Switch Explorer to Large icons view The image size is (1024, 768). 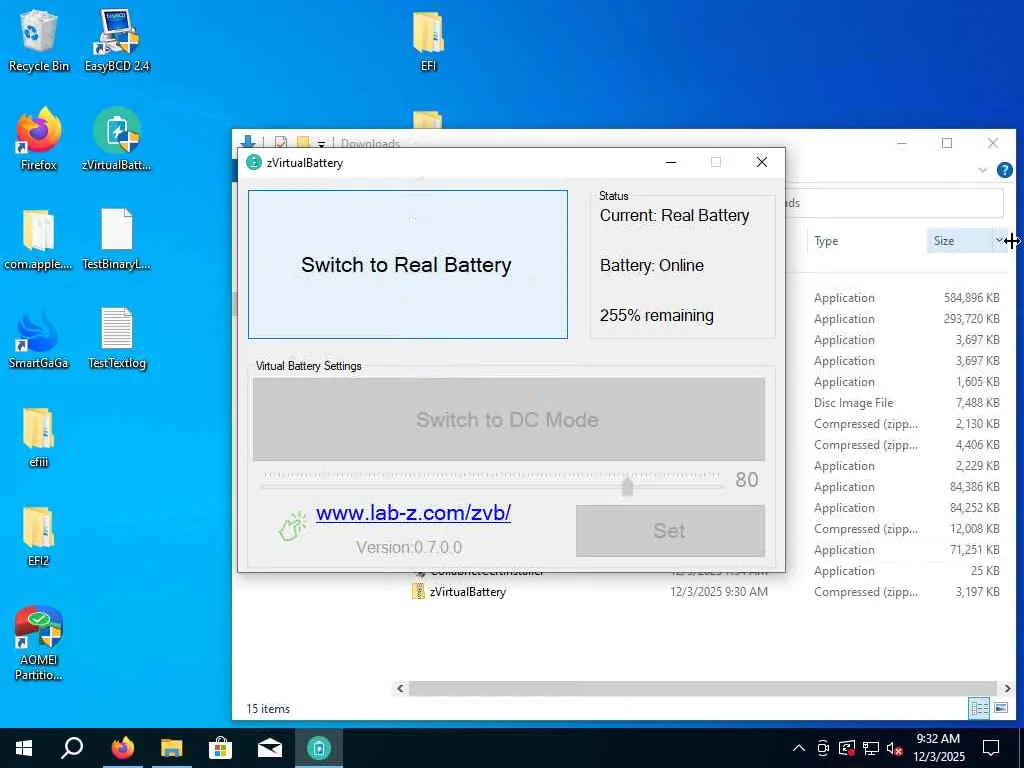coord(1001,708)
